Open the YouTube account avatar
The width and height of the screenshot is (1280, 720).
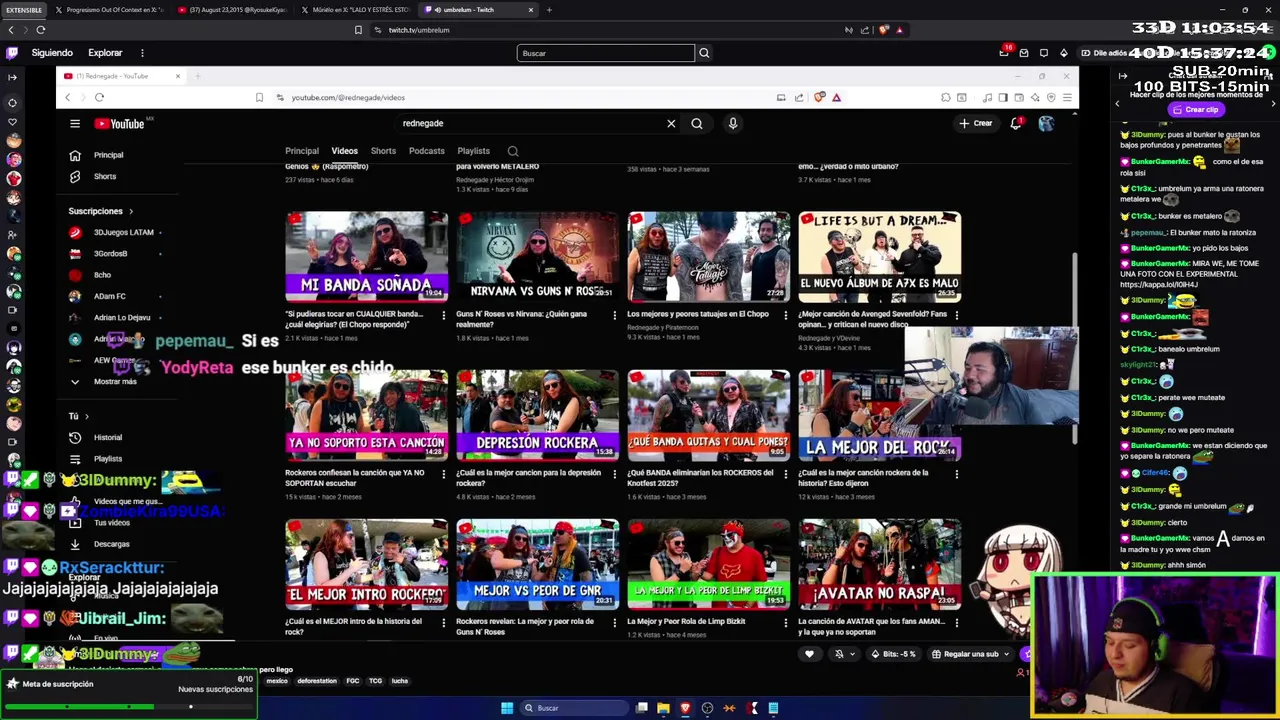pos(1046,123)
